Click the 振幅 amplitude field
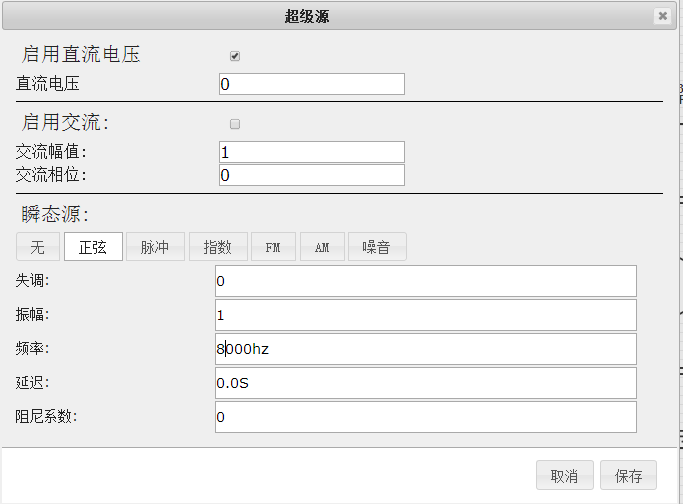Viewport: 683px width, 504px height. [426, 315]
